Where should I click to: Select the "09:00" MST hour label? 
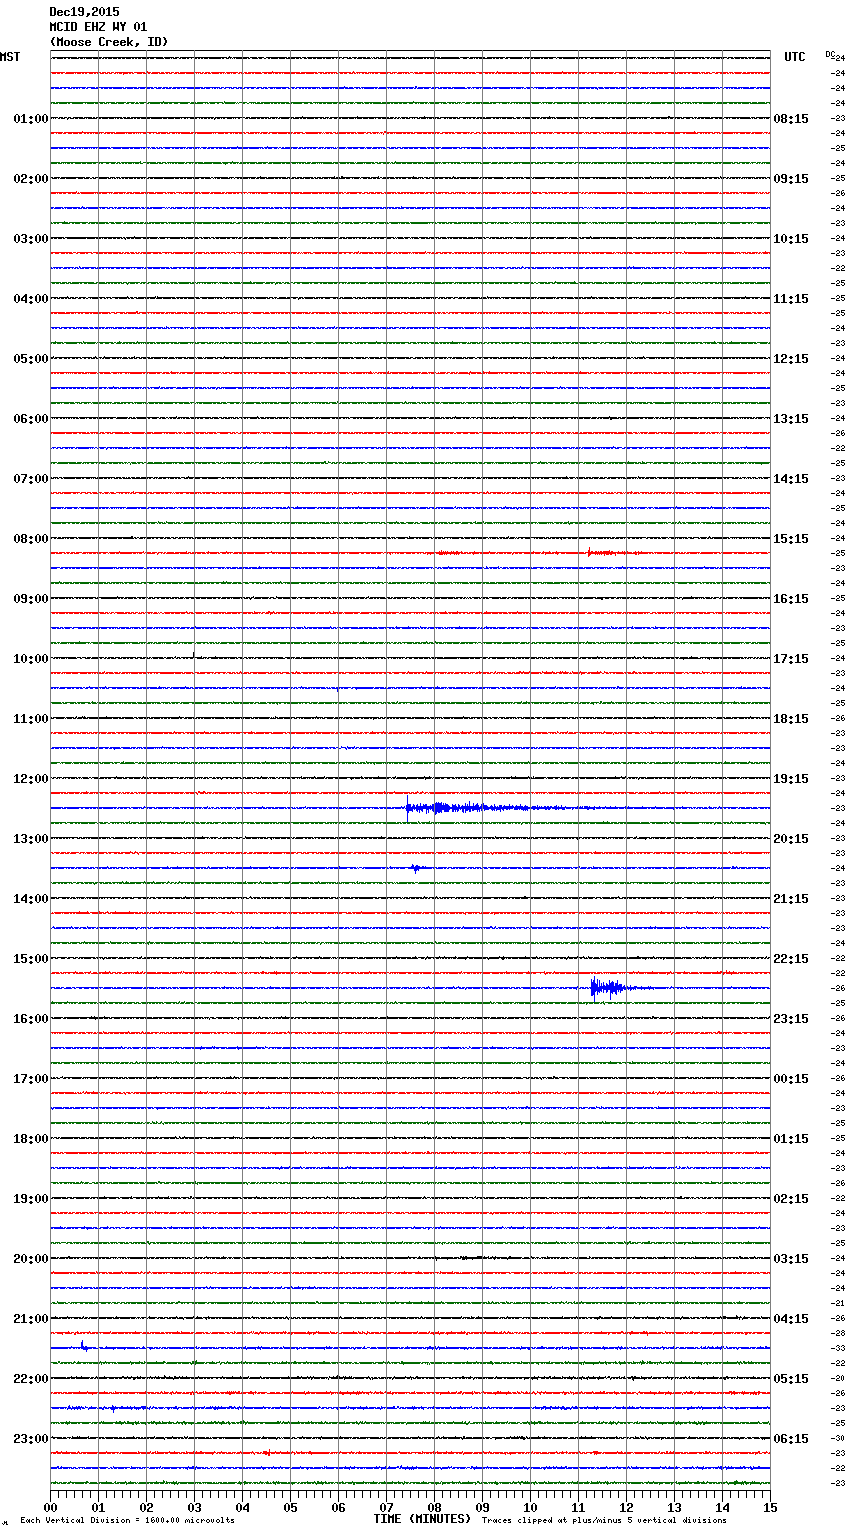click(x=31, y=599)
